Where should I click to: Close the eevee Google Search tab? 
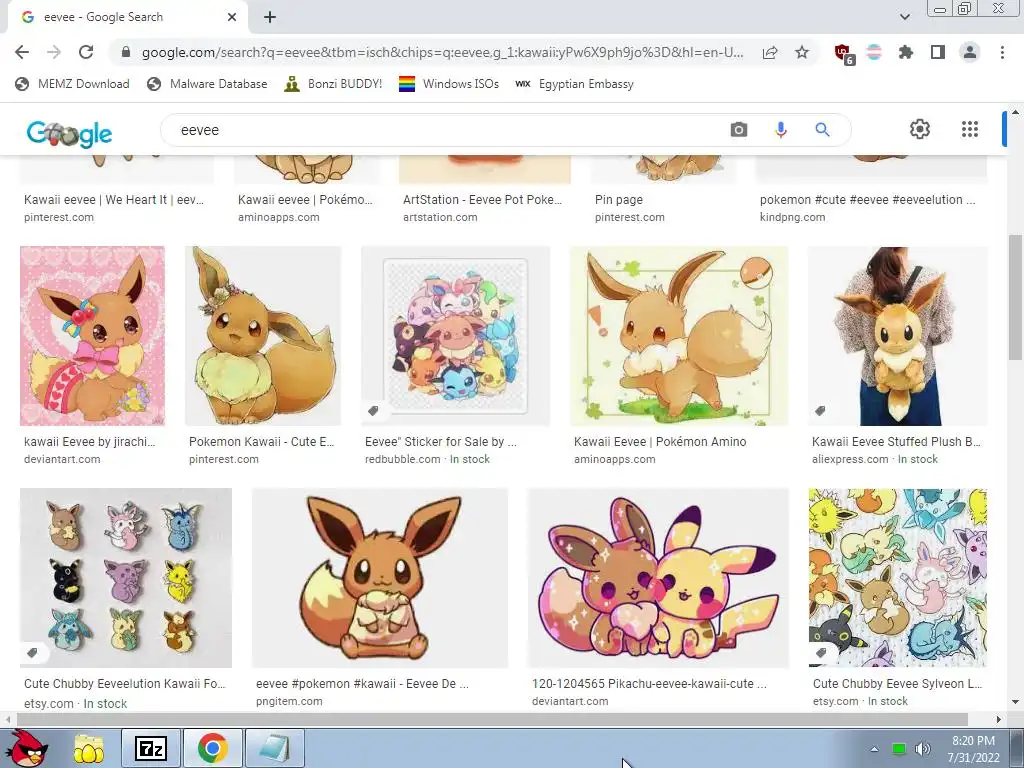(232, 17)
